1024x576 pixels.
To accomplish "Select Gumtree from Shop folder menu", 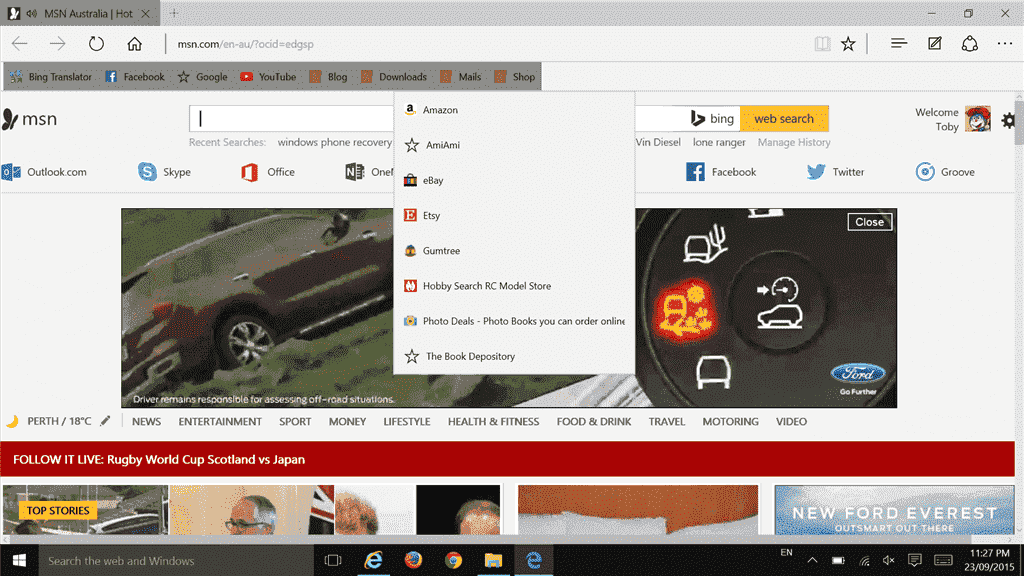I will point(514,251).
